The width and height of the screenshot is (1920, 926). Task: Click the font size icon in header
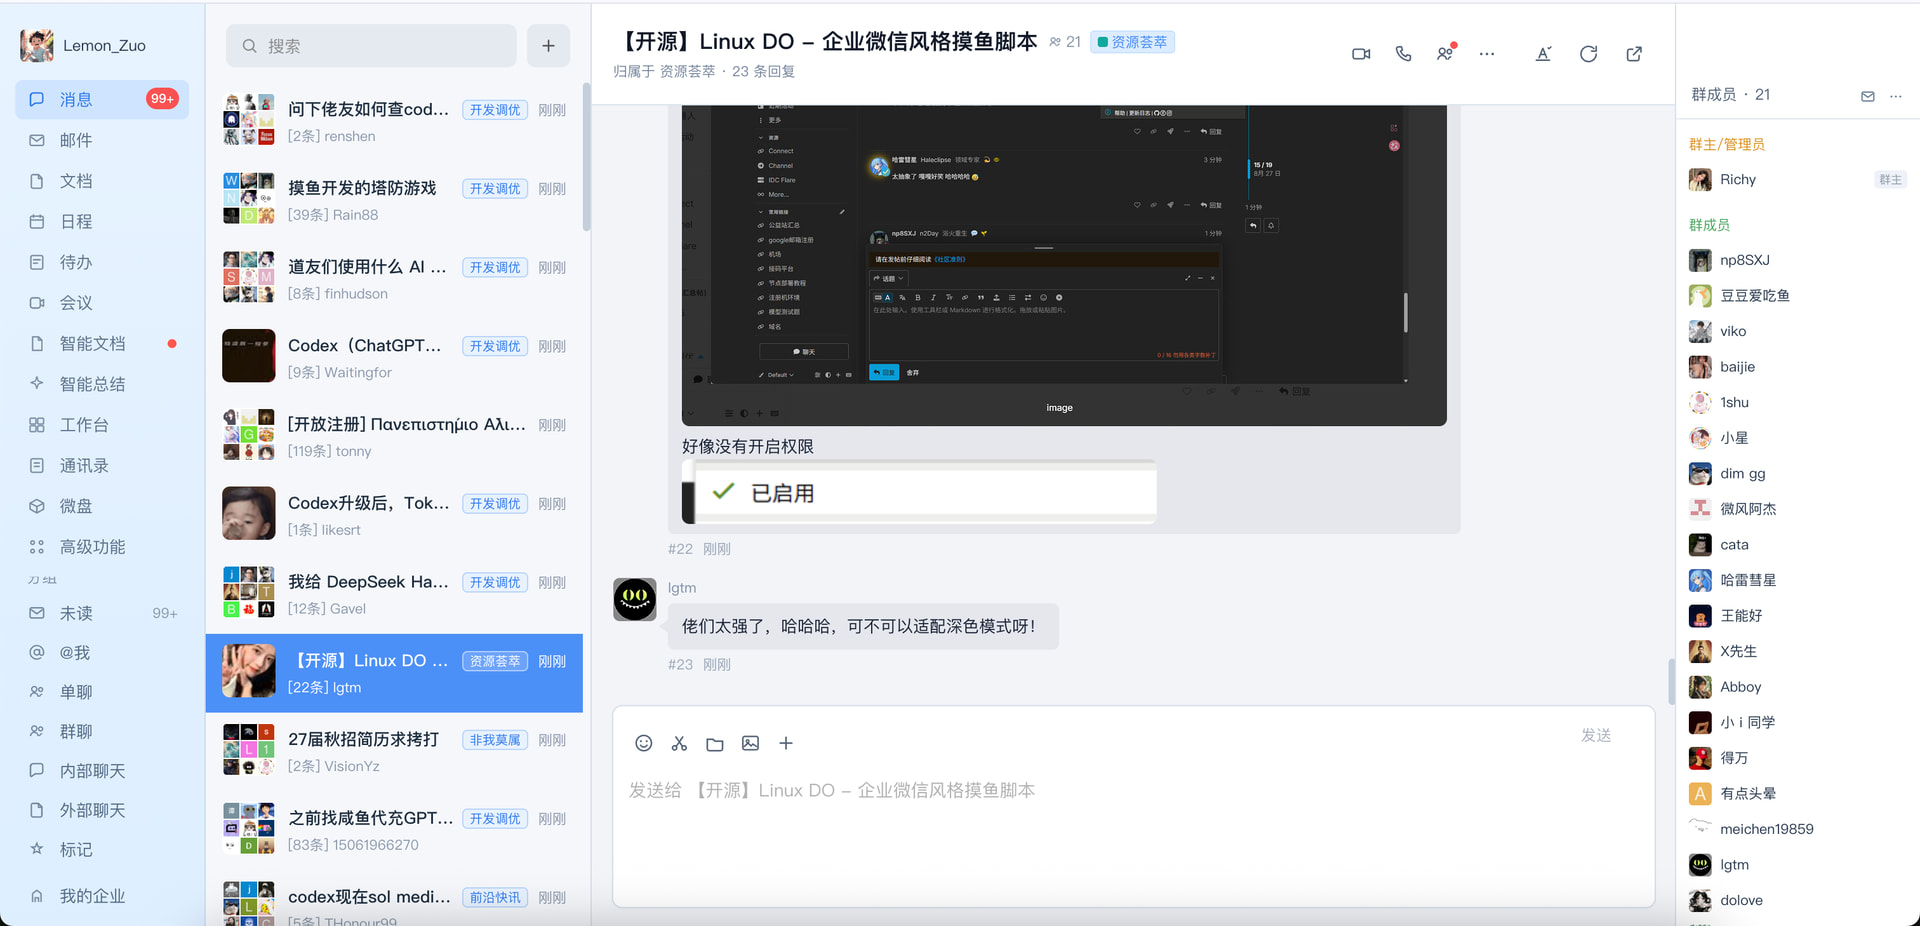1543,54
